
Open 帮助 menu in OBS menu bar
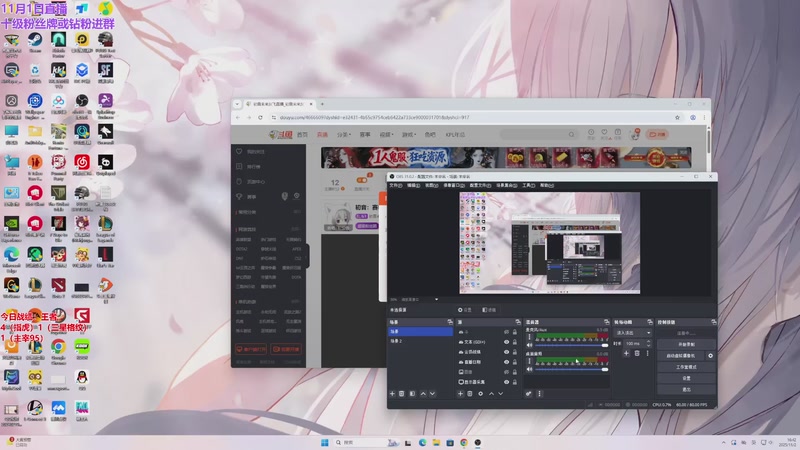[x=546, y=185]
